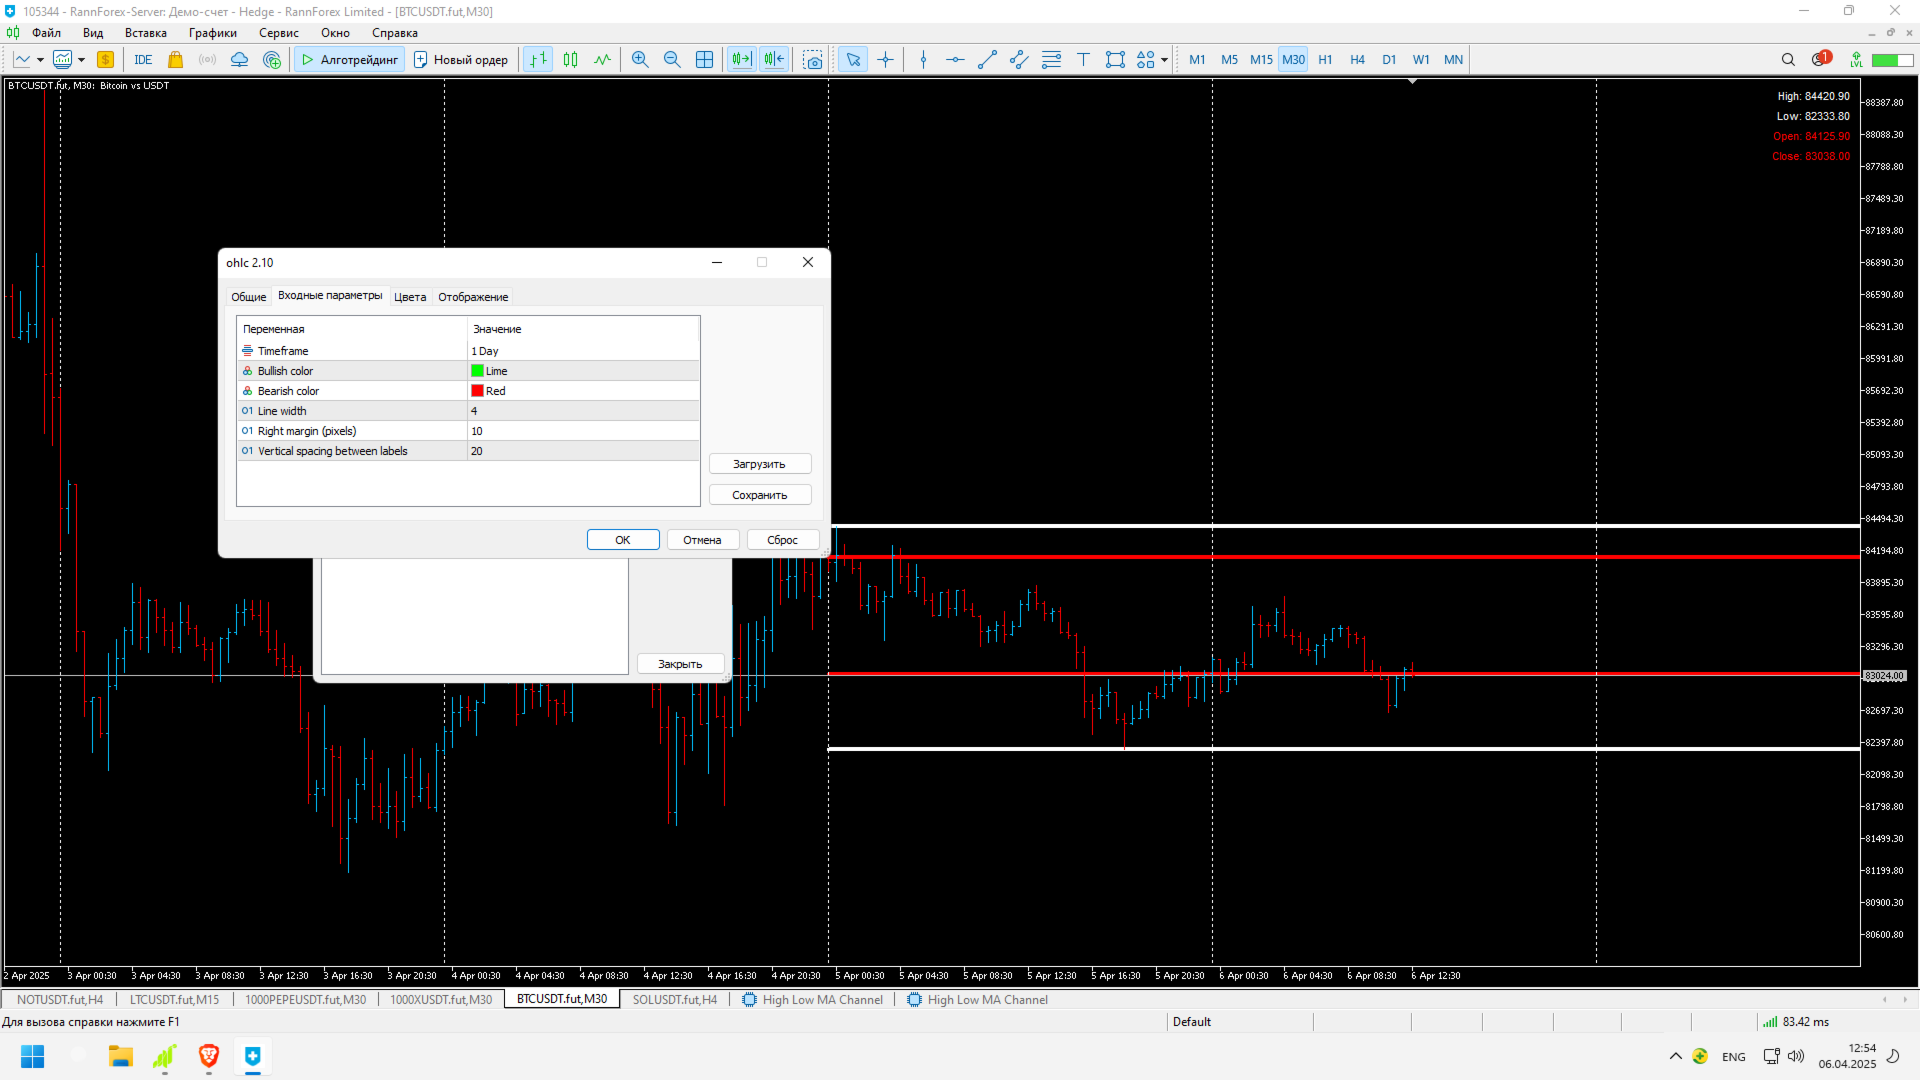Viewport: 1920px width, 1080px height.
Task: Select the crosshair cursor tool
Action: [x=885, y=60]
